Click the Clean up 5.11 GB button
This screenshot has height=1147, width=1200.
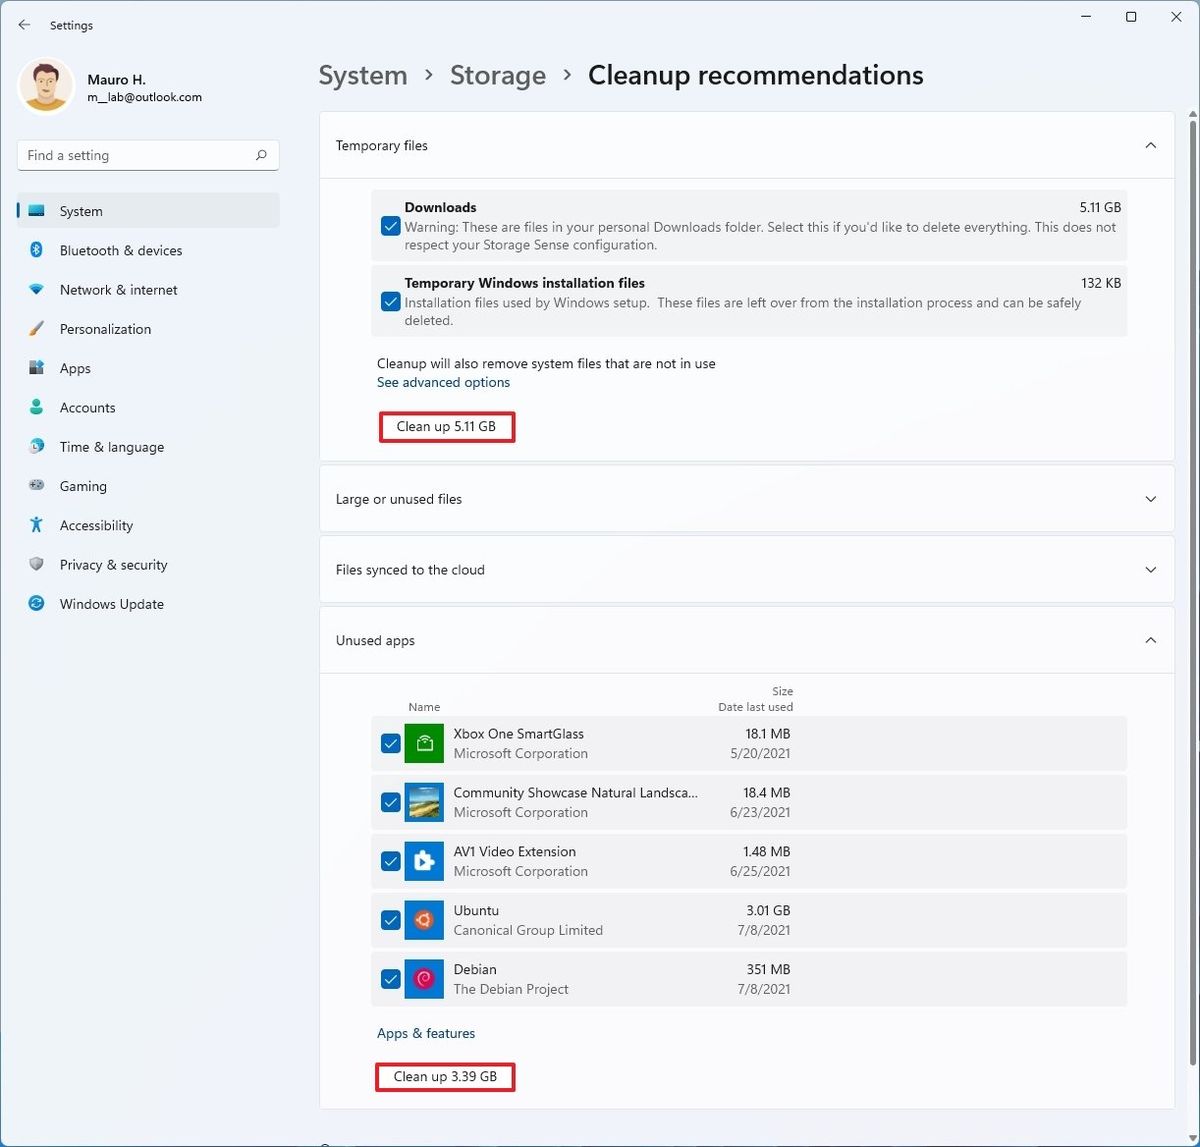point(446,427)
